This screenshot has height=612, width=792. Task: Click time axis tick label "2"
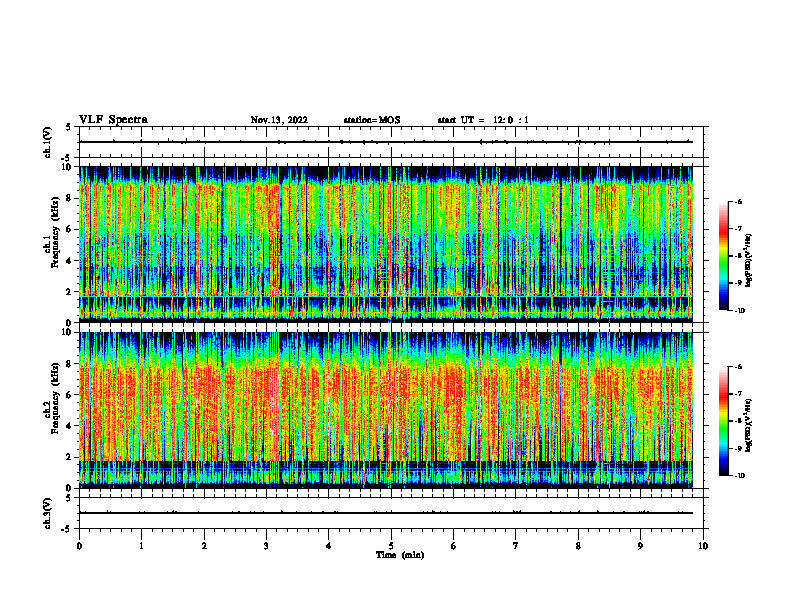coord(204,546)
